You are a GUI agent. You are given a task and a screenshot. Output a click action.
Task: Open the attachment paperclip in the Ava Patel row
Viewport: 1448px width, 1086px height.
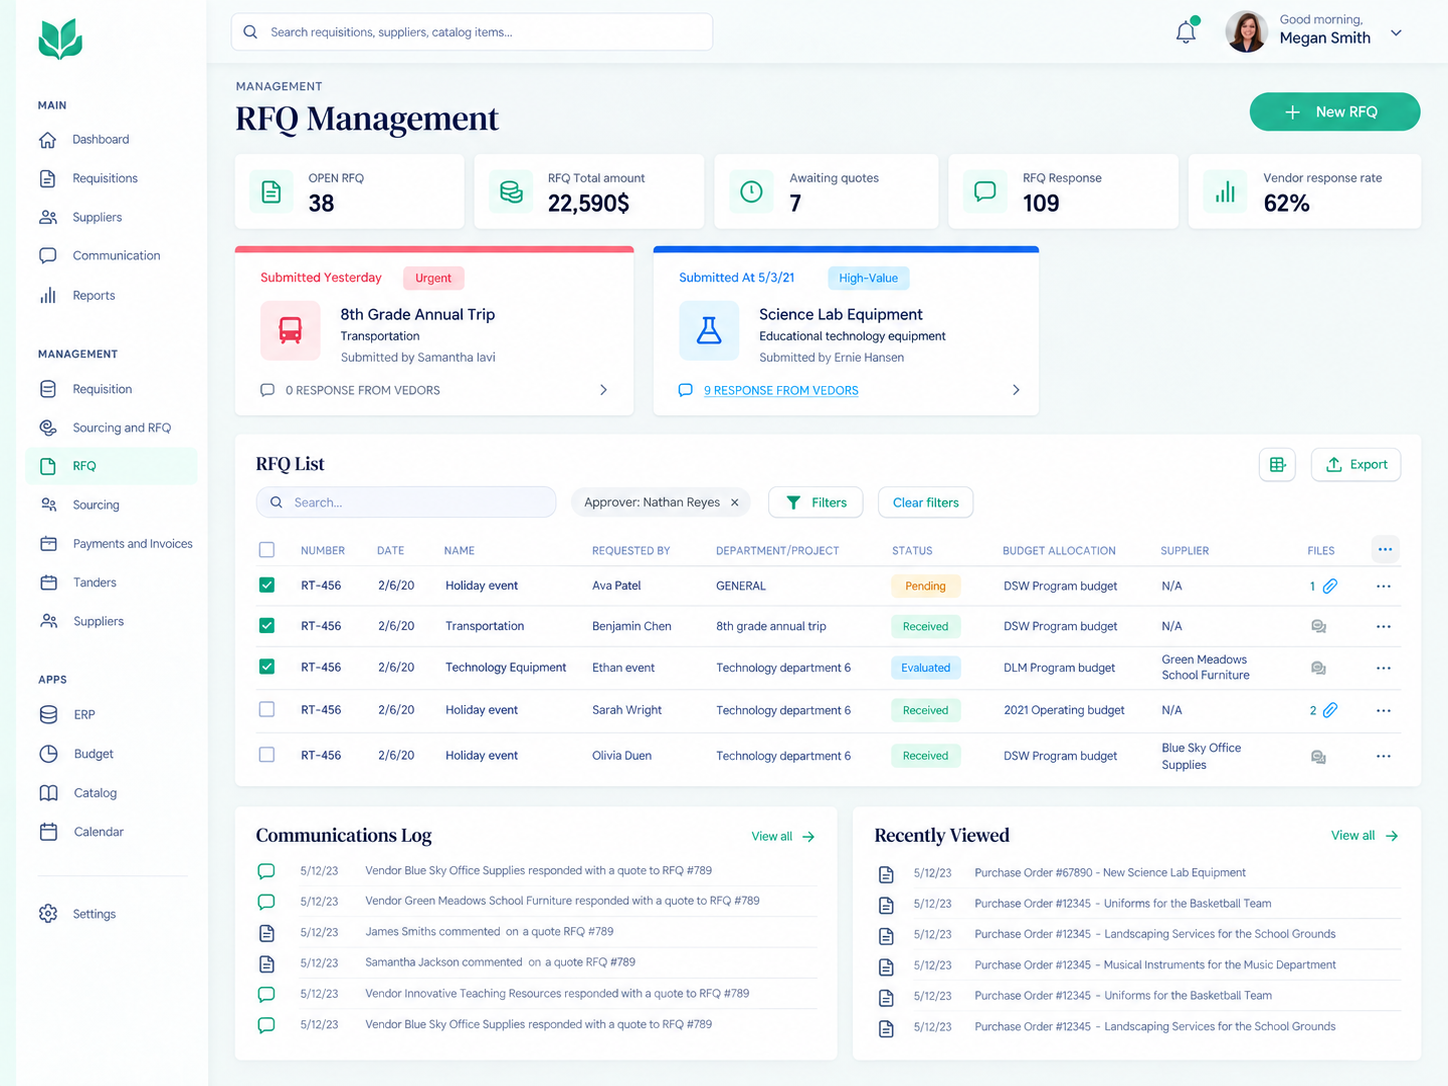pos(1330,586)
